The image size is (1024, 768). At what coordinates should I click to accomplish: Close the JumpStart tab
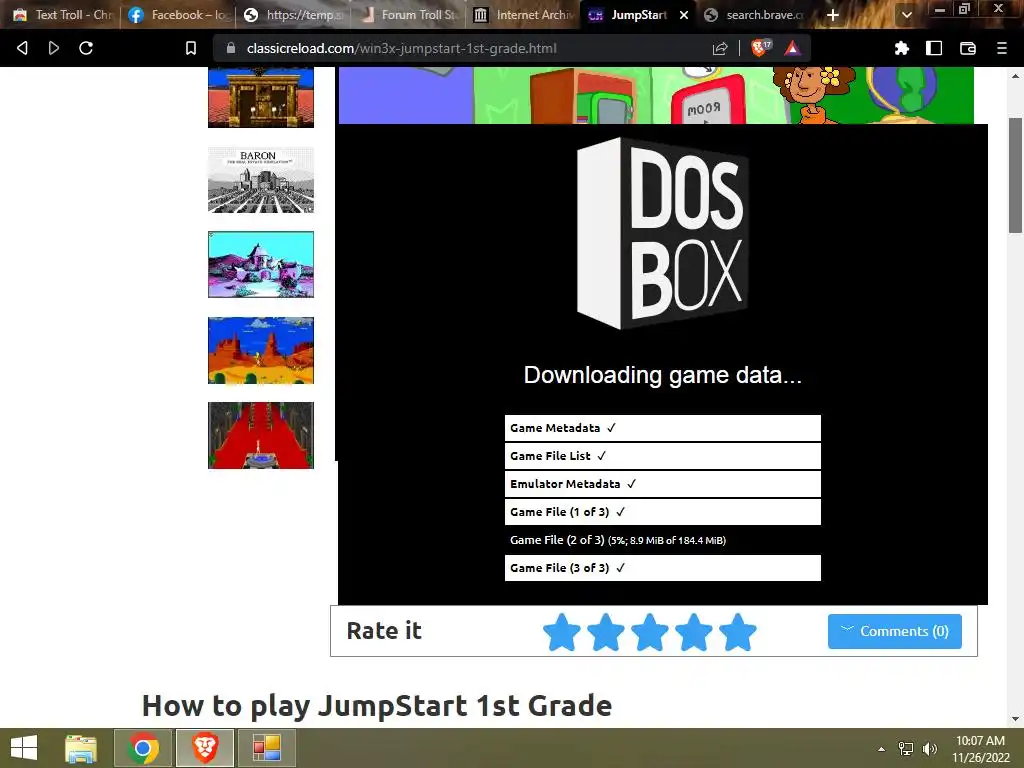pyautogui.click(x=684, y=14)
